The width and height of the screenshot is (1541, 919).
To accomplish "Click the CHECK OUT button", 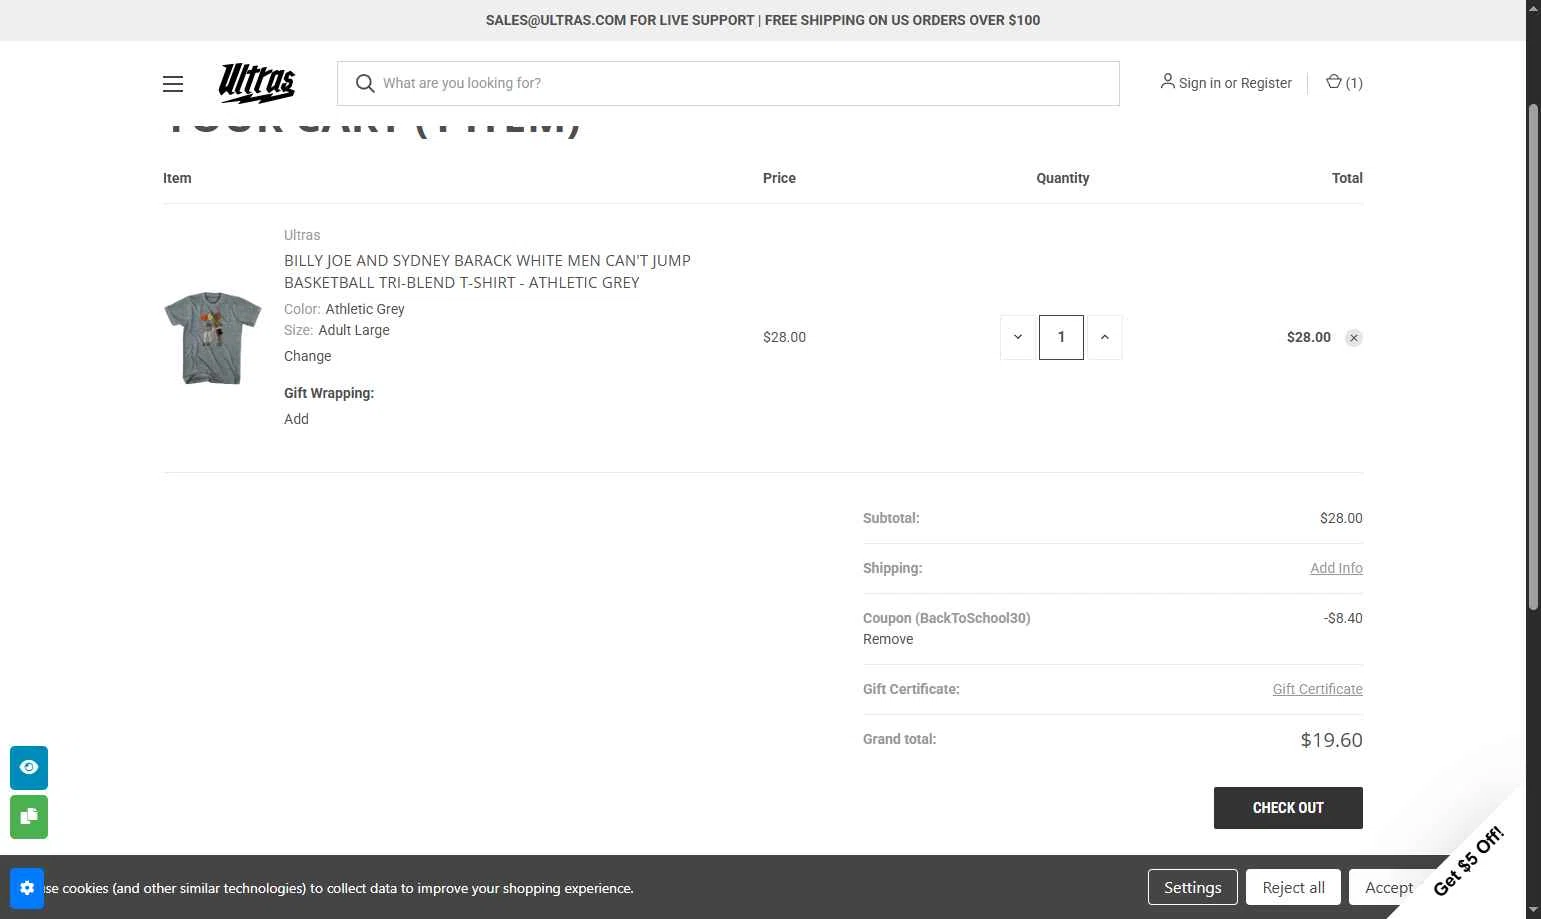I will pyautogui.click(x=1288, y=808).
